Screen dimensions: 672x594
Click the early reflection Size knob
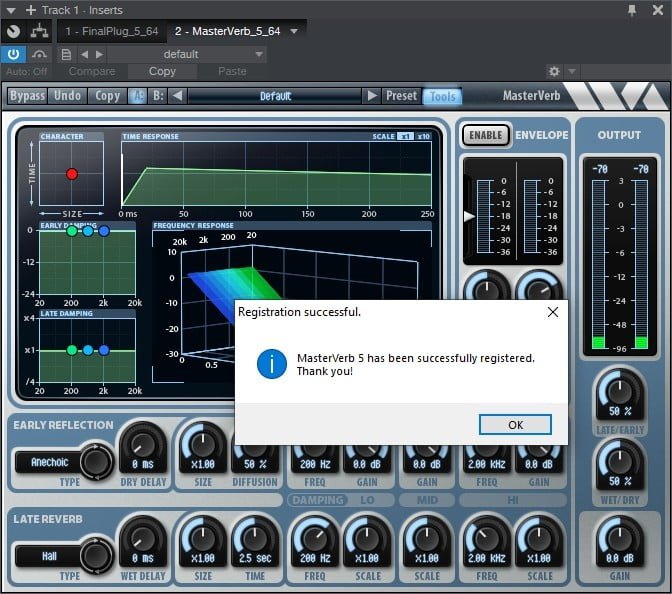coord(203,445)
